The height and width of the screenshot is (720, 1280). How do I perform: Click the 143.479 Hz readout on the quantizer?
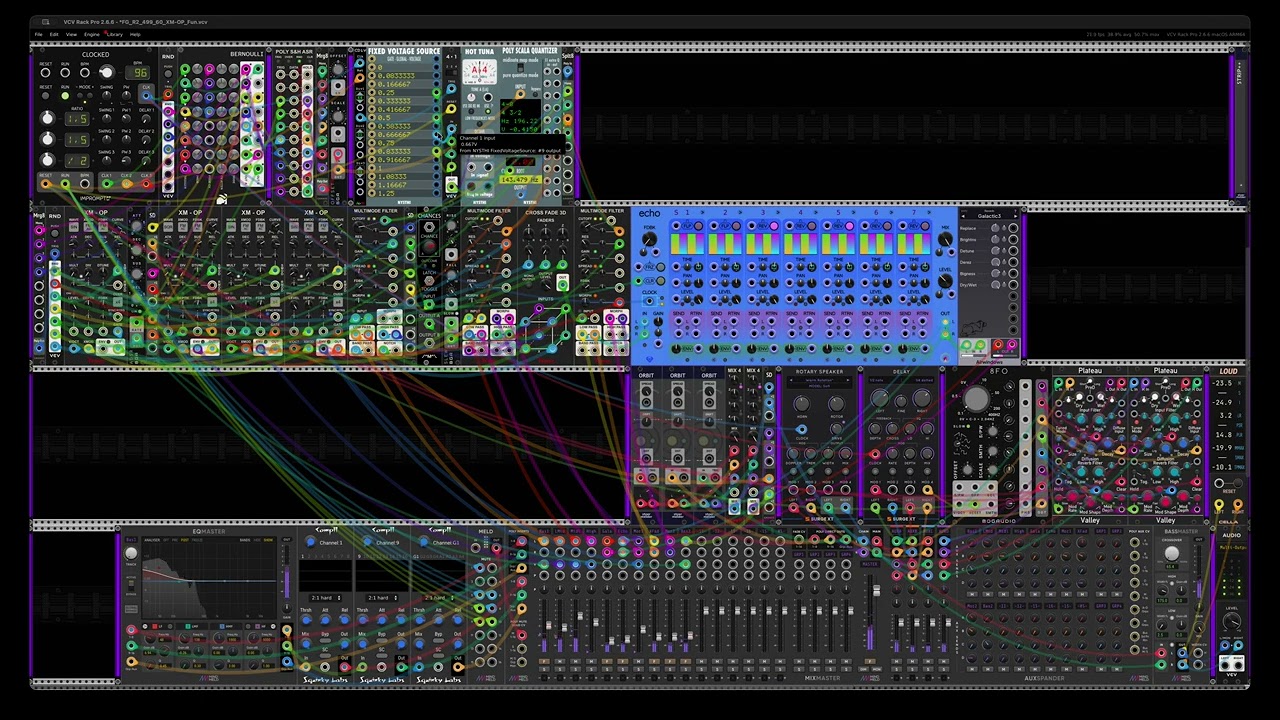coord(520,180)
